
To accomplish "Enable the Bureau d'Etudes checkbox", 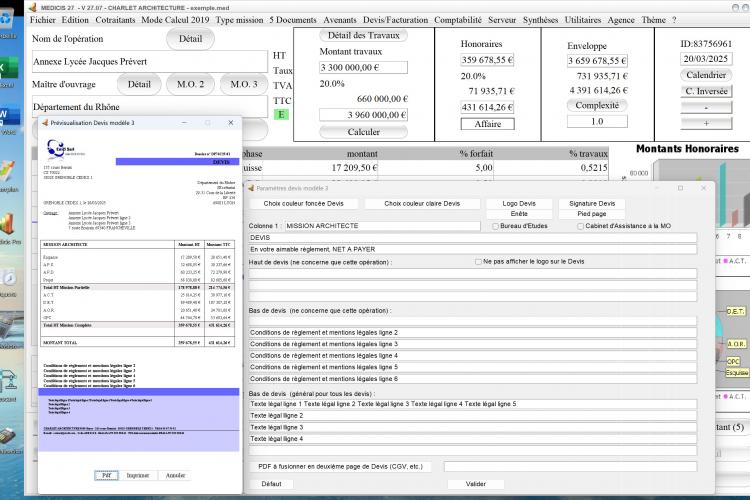I will click(x=496, y=226).
